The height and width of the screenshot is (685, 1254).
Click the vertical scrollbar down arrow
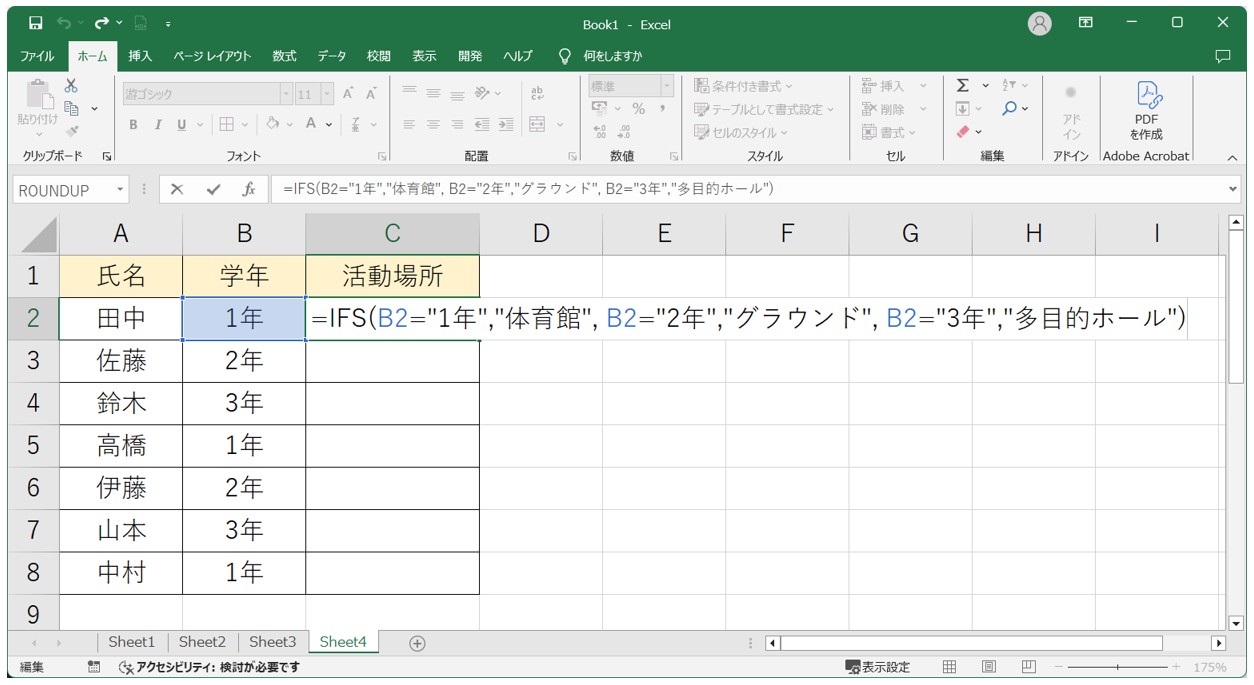[1237, 622]
